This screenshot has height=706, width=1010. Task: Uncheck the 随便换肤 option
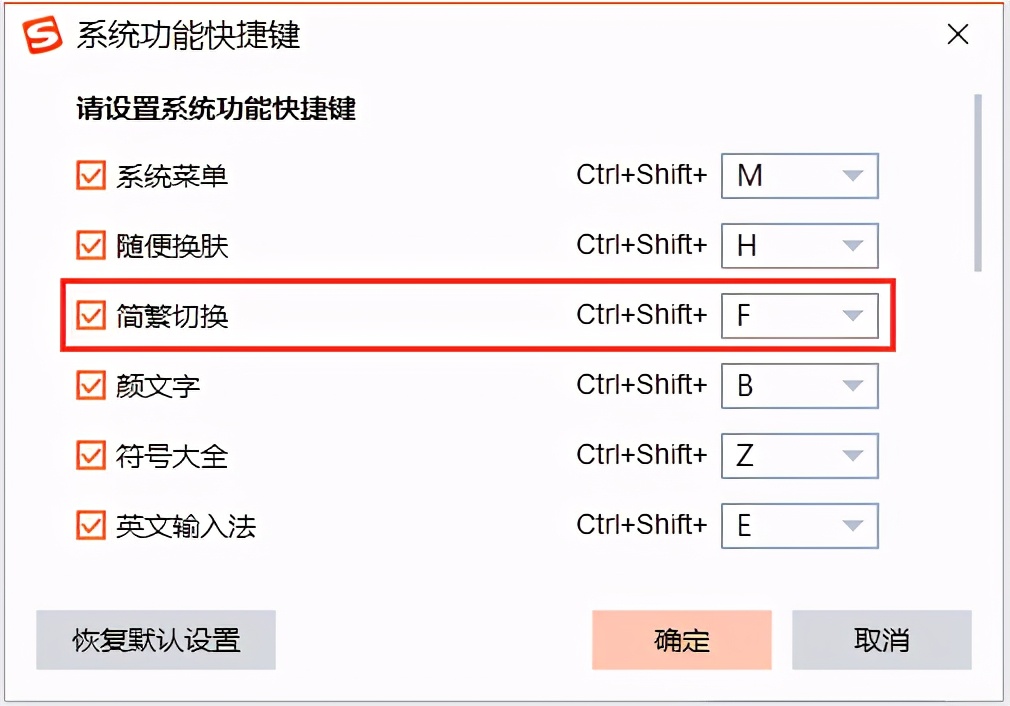[x=91, y=245]
